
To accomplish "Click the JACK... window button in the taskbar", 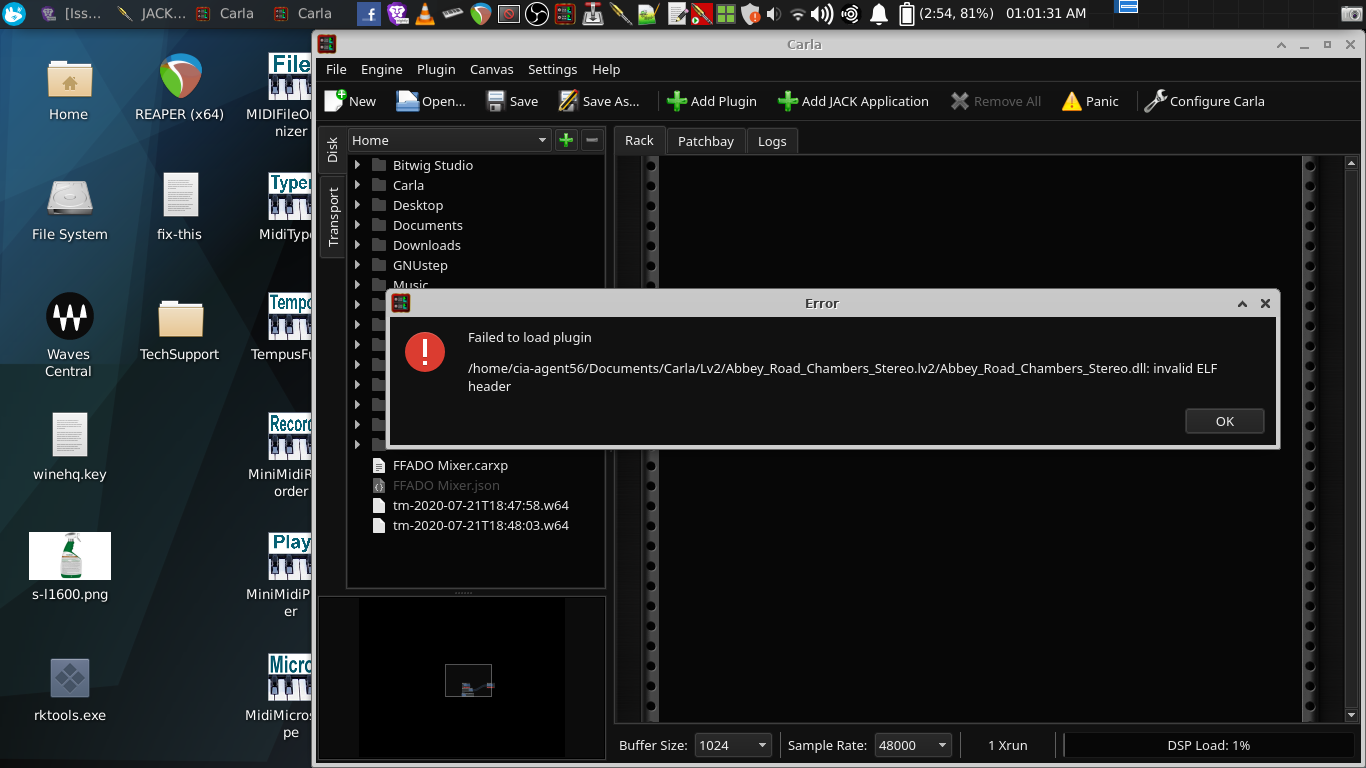I will [x=151, y=14].
